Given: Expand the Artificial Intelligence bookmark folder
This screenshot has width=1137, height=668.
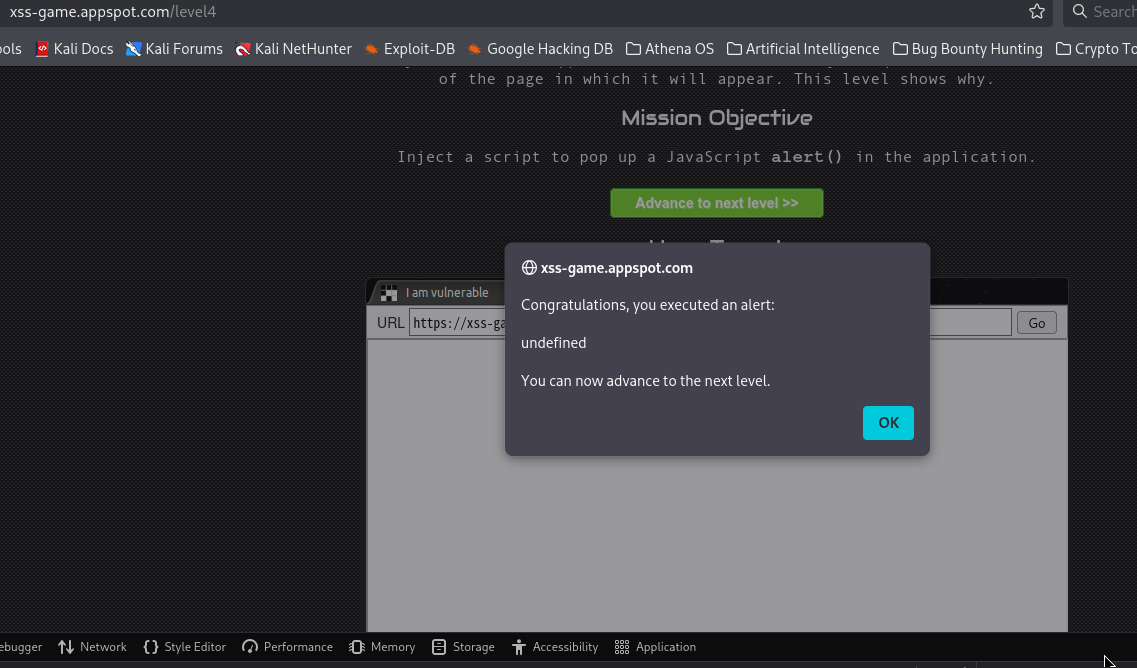Looking at the screenshot, I should (x=803, y=48).
